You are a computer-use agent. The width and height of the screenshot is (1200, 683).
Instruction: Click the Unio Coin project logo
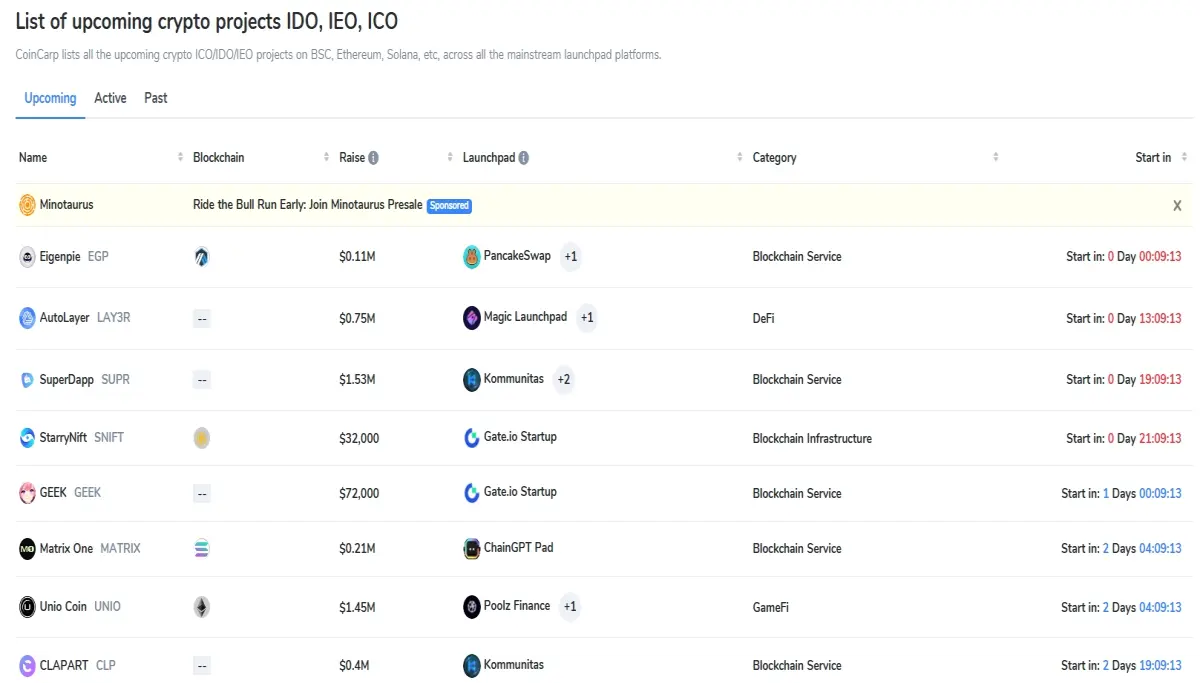(x=27, y=607)
